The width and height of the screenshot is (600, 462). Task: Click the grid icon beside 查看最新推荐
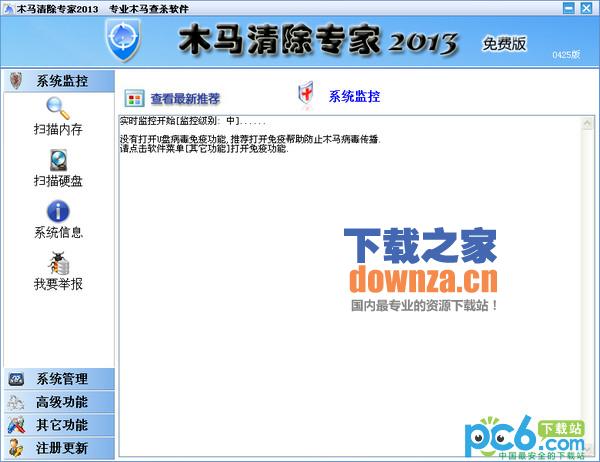[134, 98]
